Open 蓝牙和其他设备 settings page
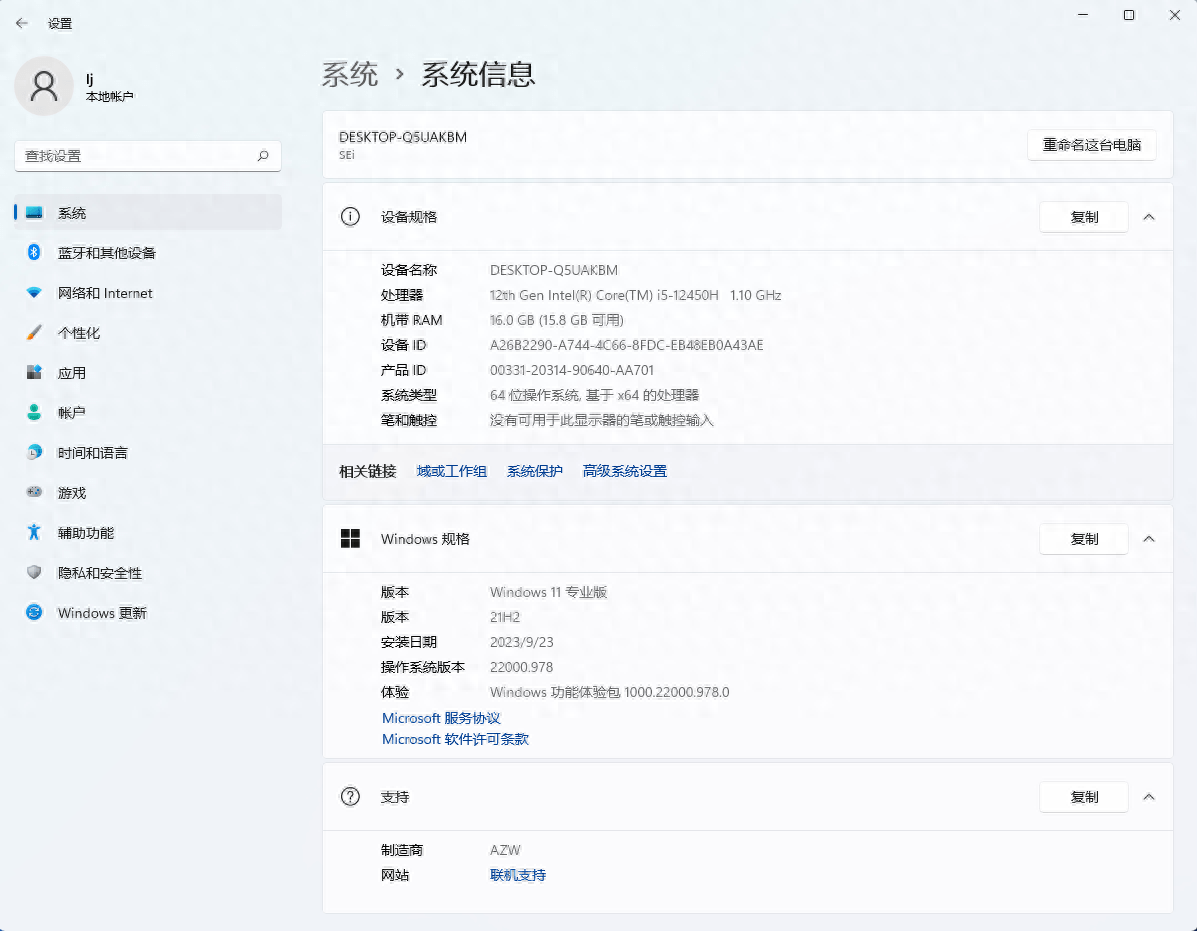 (148, 253)
